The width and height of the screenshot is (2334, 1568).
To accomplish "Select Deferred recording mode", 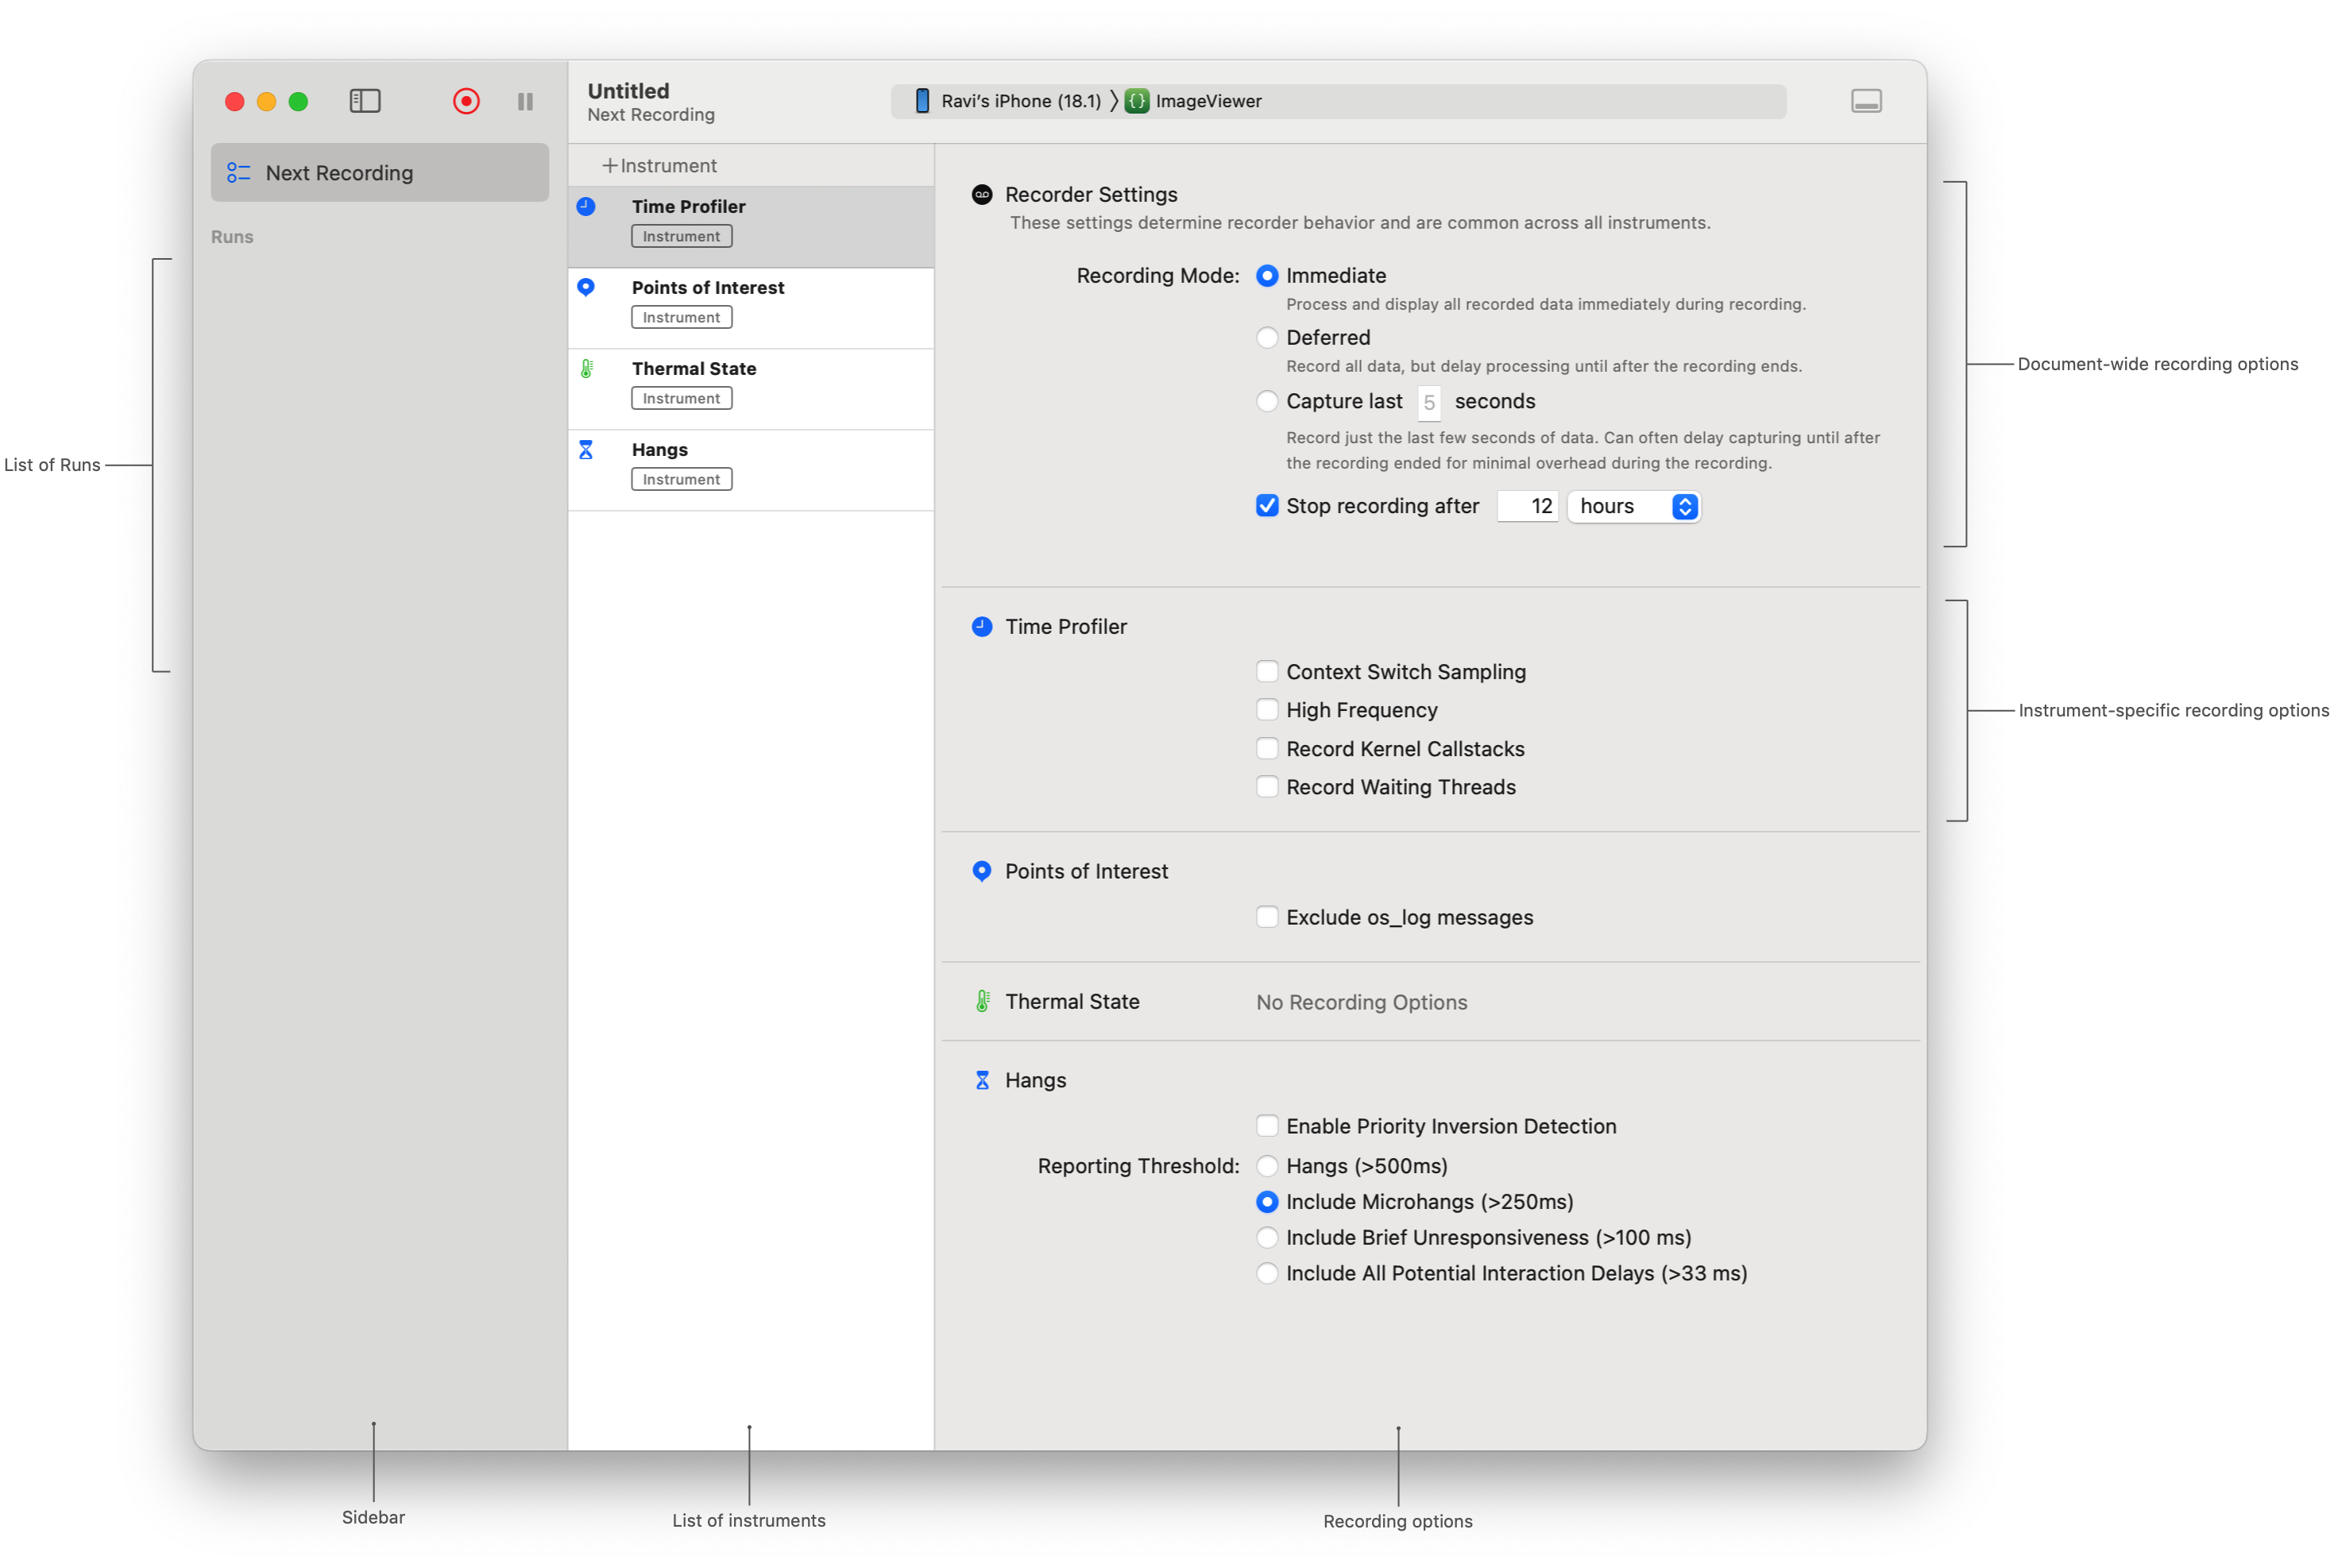I will pos(1267,337).
